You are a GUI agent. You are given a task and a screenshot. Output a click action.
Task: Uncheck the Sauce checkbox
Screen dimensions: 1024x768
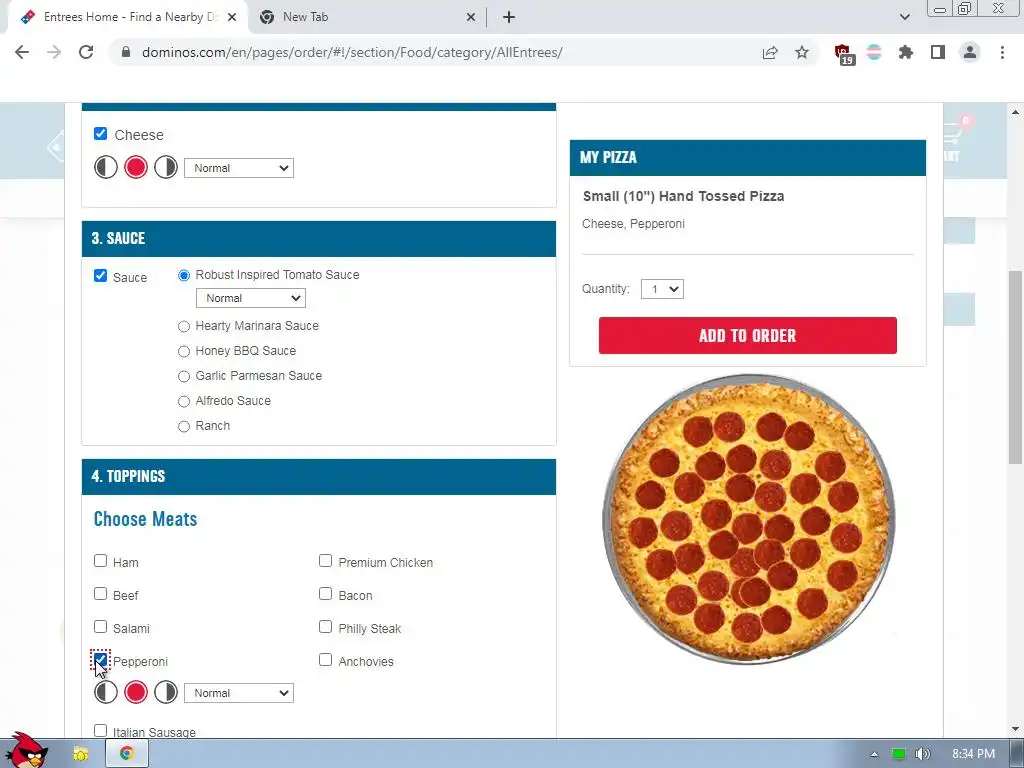[101, 276]
